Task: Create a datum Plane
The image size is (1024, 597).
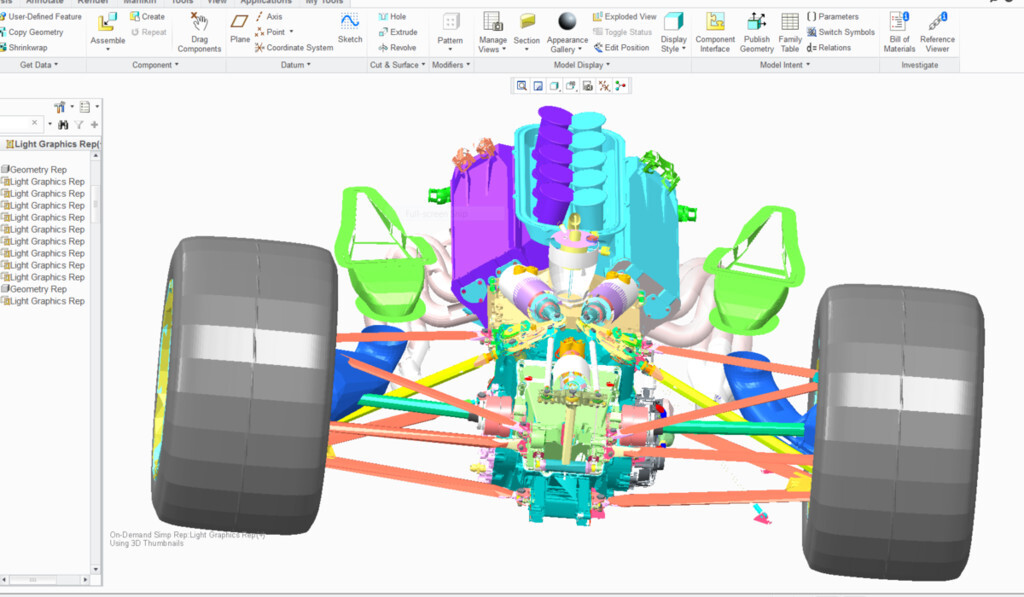Action: click(240, 28)
